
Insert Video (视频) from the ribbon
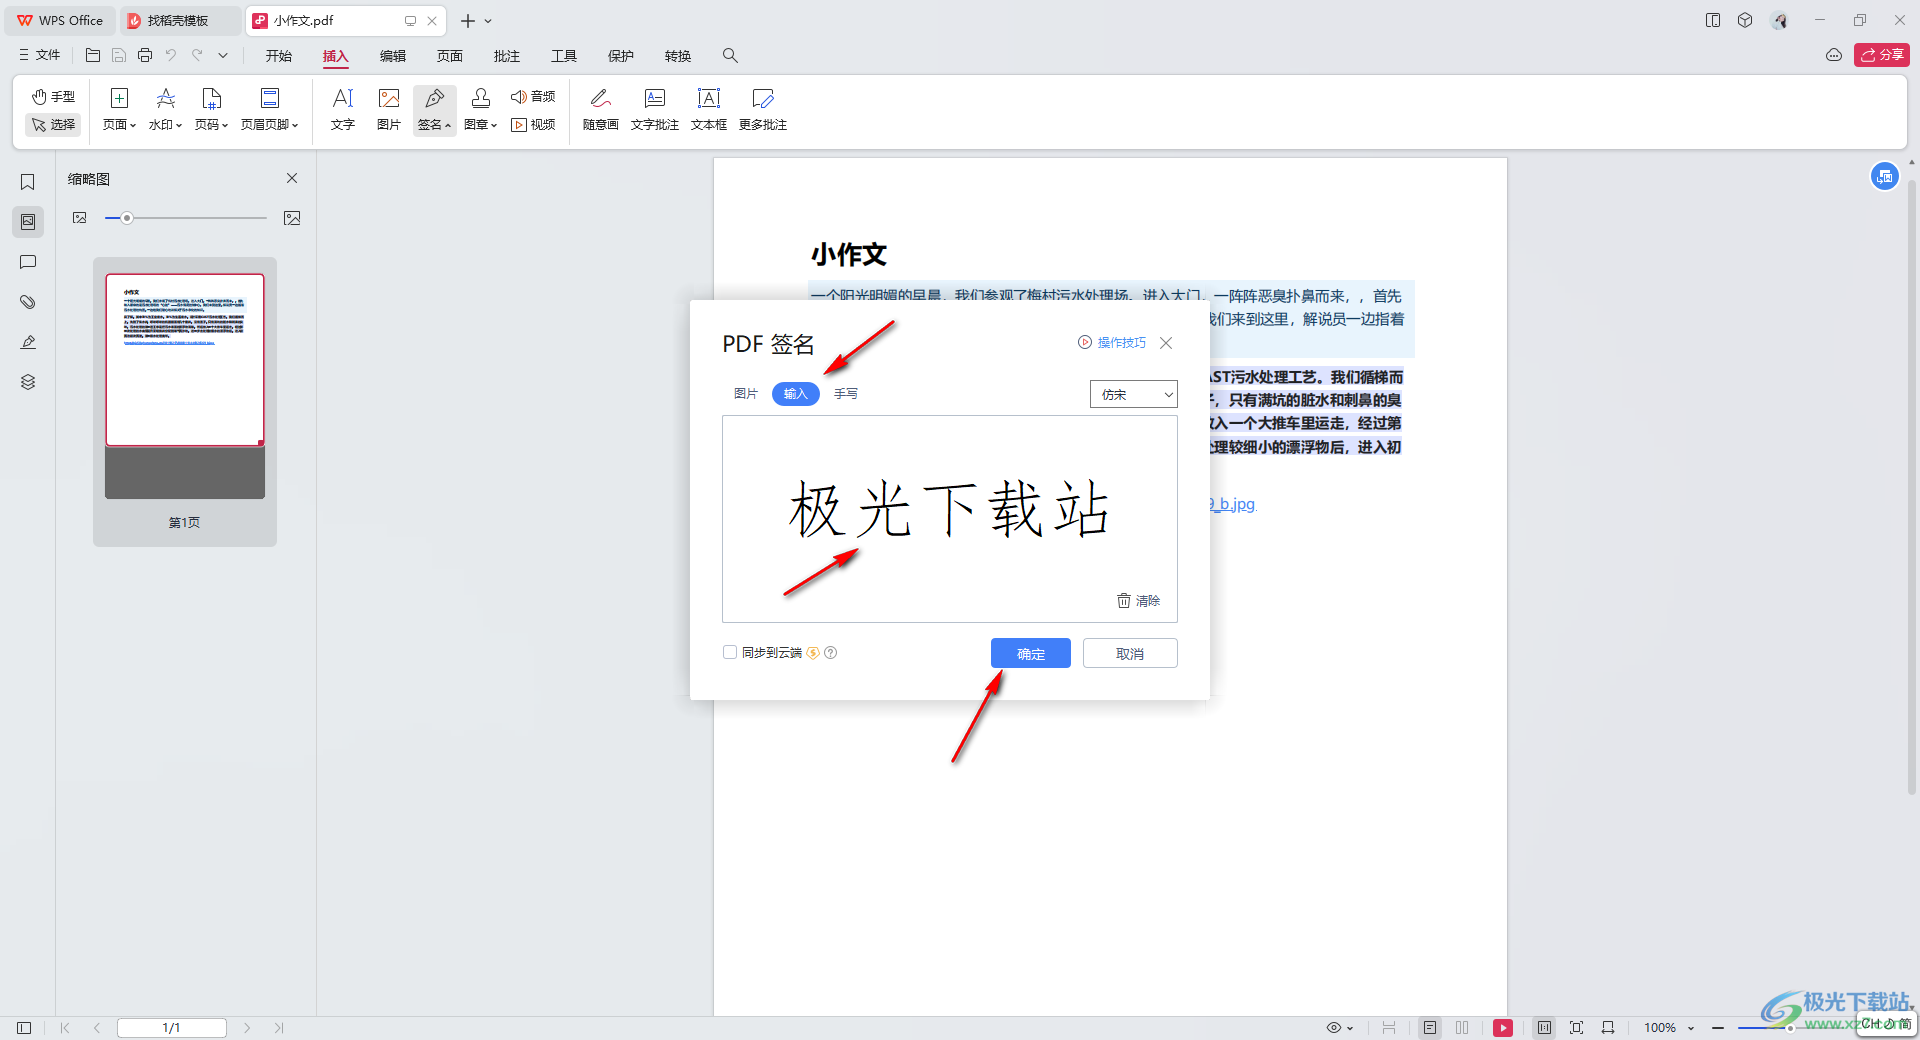[533, 125]
